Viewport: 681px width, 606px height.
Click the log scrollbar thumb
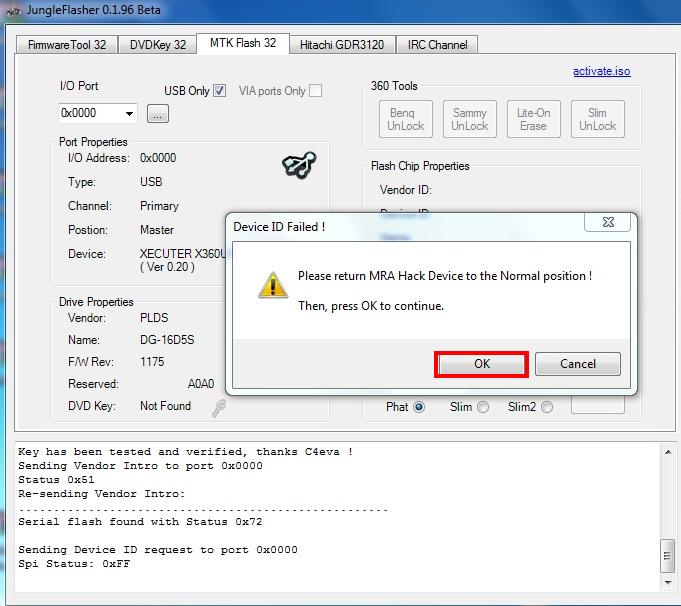[668, 556]
